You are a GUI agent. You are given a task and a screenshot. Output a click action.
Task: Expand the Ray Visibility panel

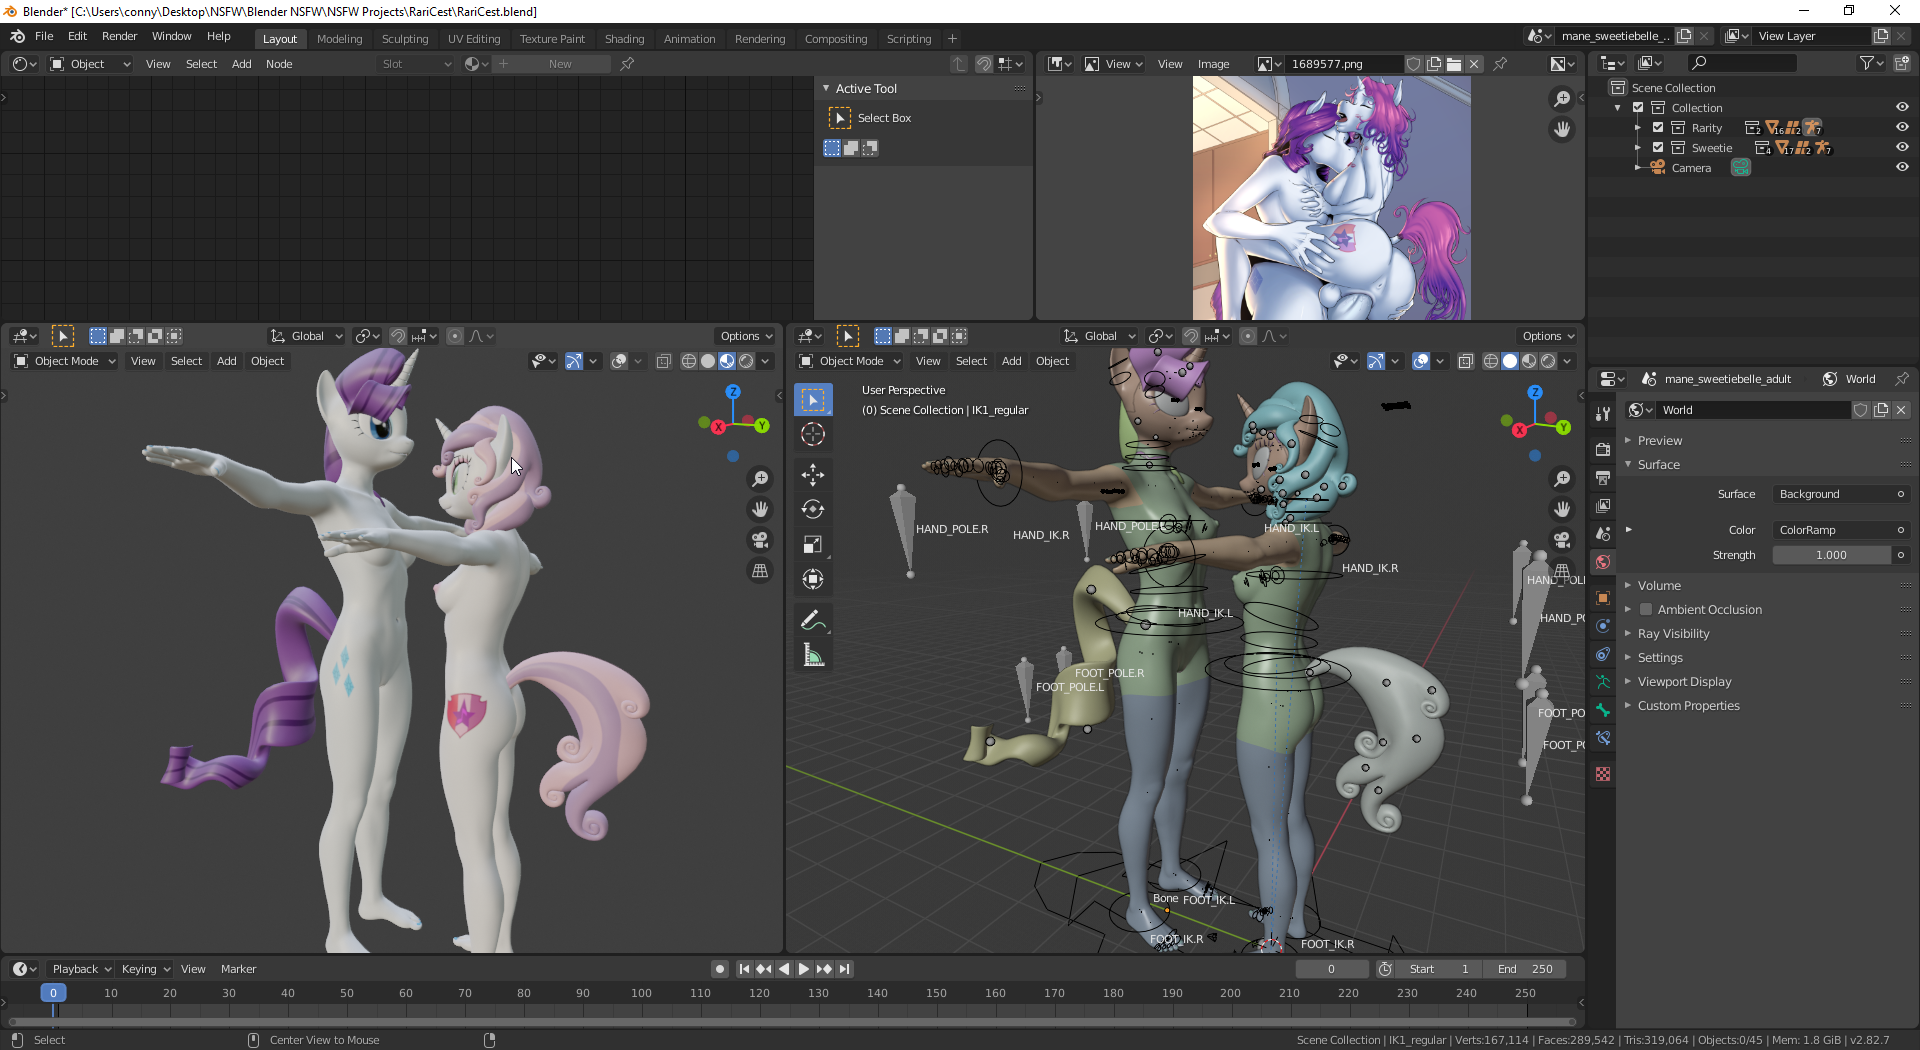coord(1673,633)
